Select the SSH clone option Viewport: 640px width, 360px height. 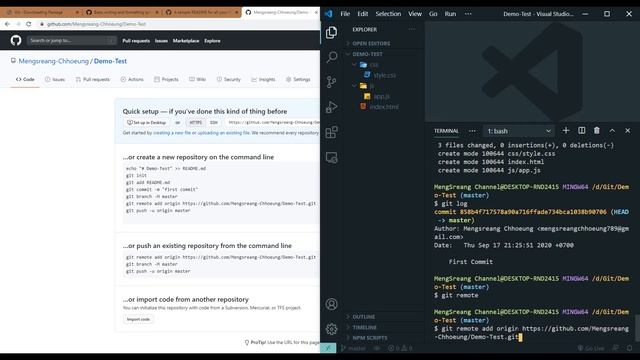213,122
